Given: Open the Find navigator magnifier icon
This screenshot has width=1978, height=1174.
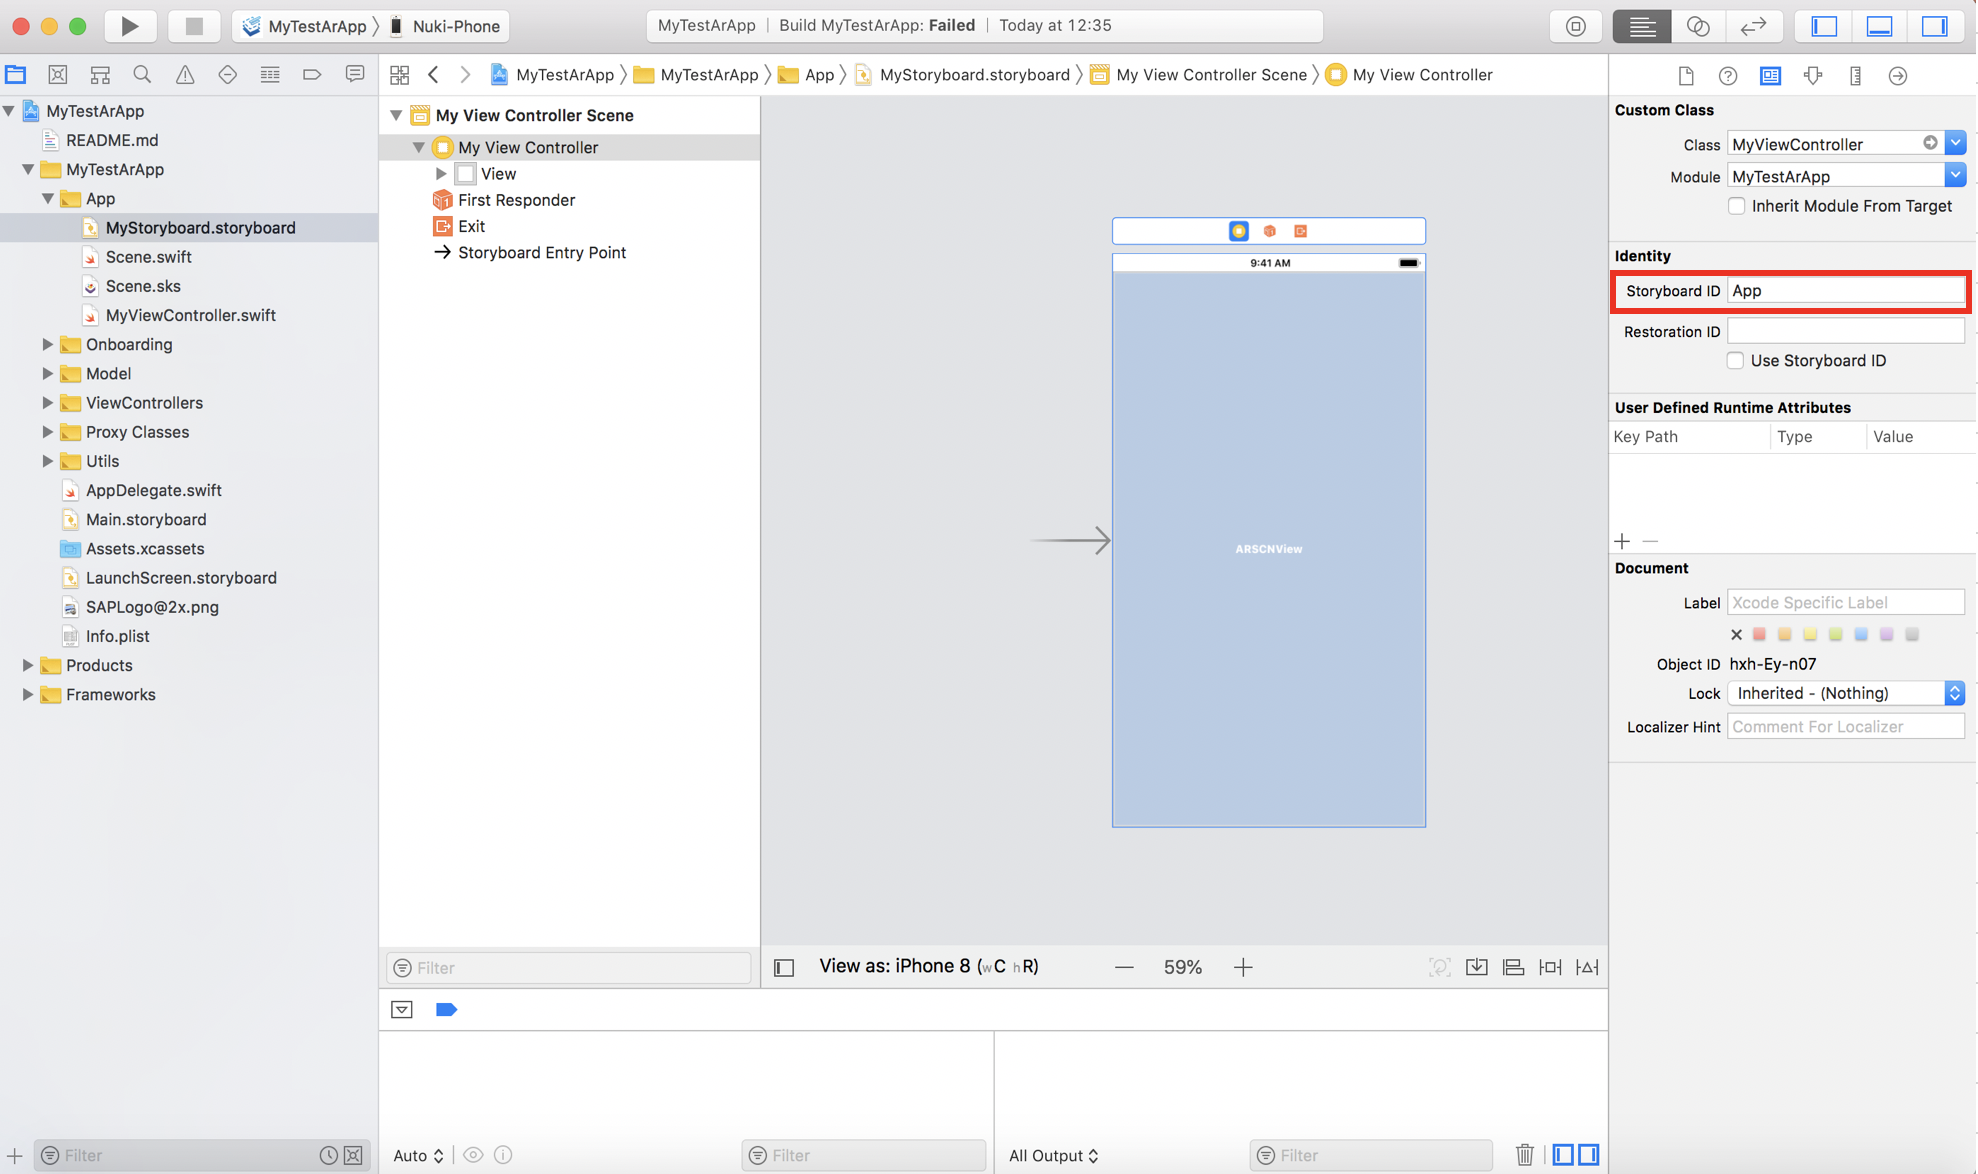Looking at the screenshot, I should click(x=142, y=75).
